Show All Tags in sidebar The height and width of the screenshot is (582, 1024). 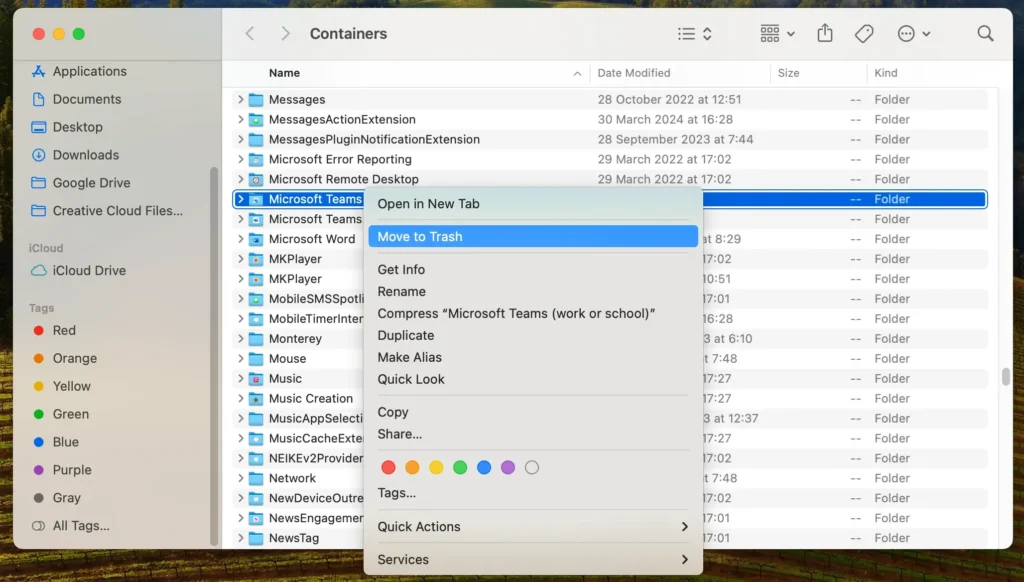pos(71,526)
